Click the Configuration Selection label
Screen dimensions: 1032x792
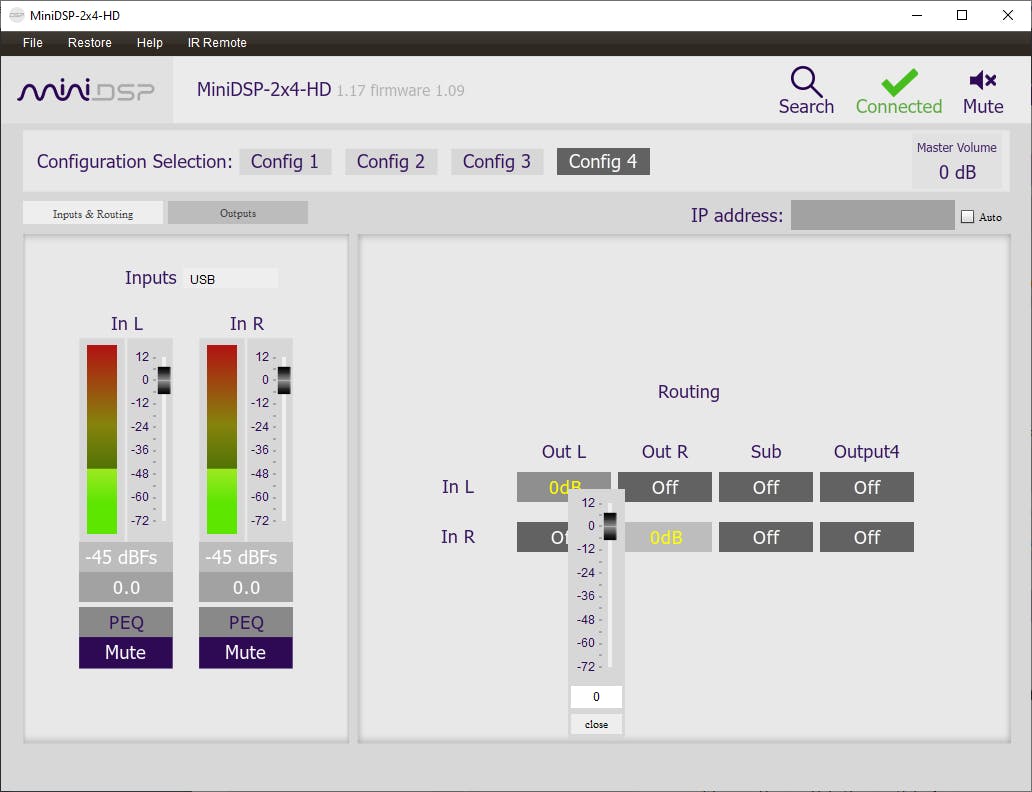(x=134, y=161)
